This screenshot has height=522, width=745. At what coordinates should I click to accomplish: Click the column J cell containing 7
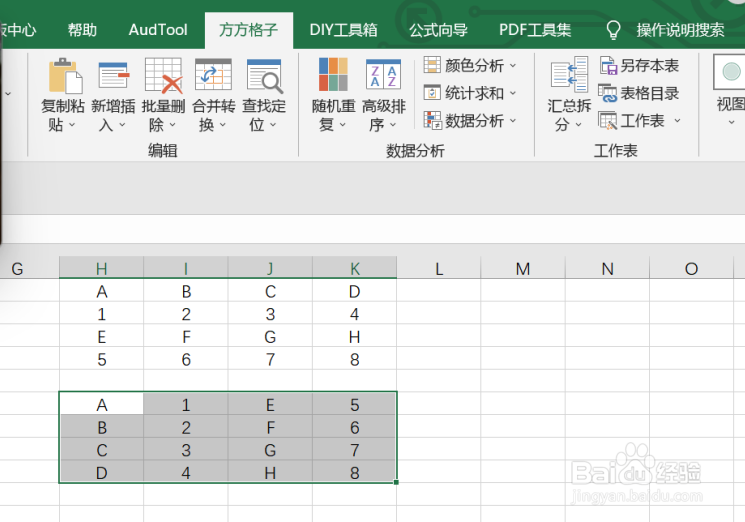270,359
